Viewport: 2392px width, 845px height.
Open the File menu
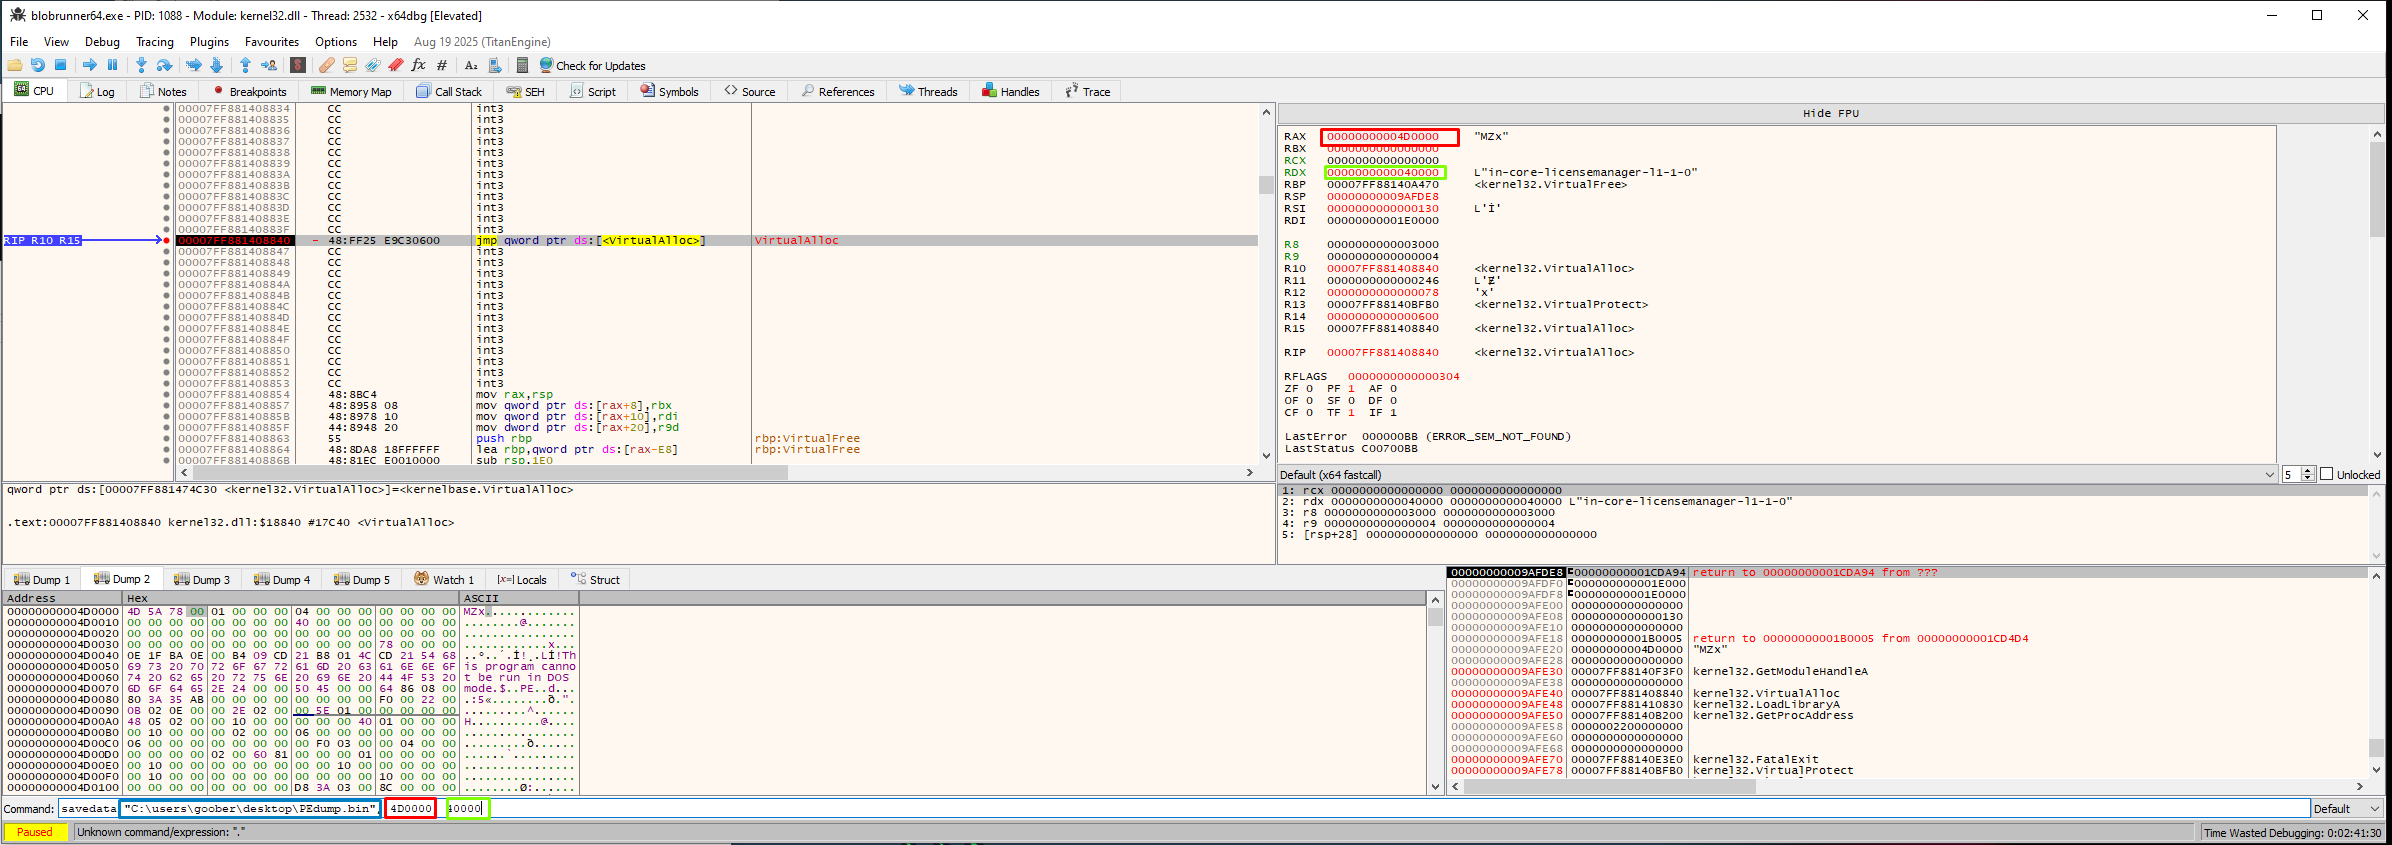click(x=19, y=41)
